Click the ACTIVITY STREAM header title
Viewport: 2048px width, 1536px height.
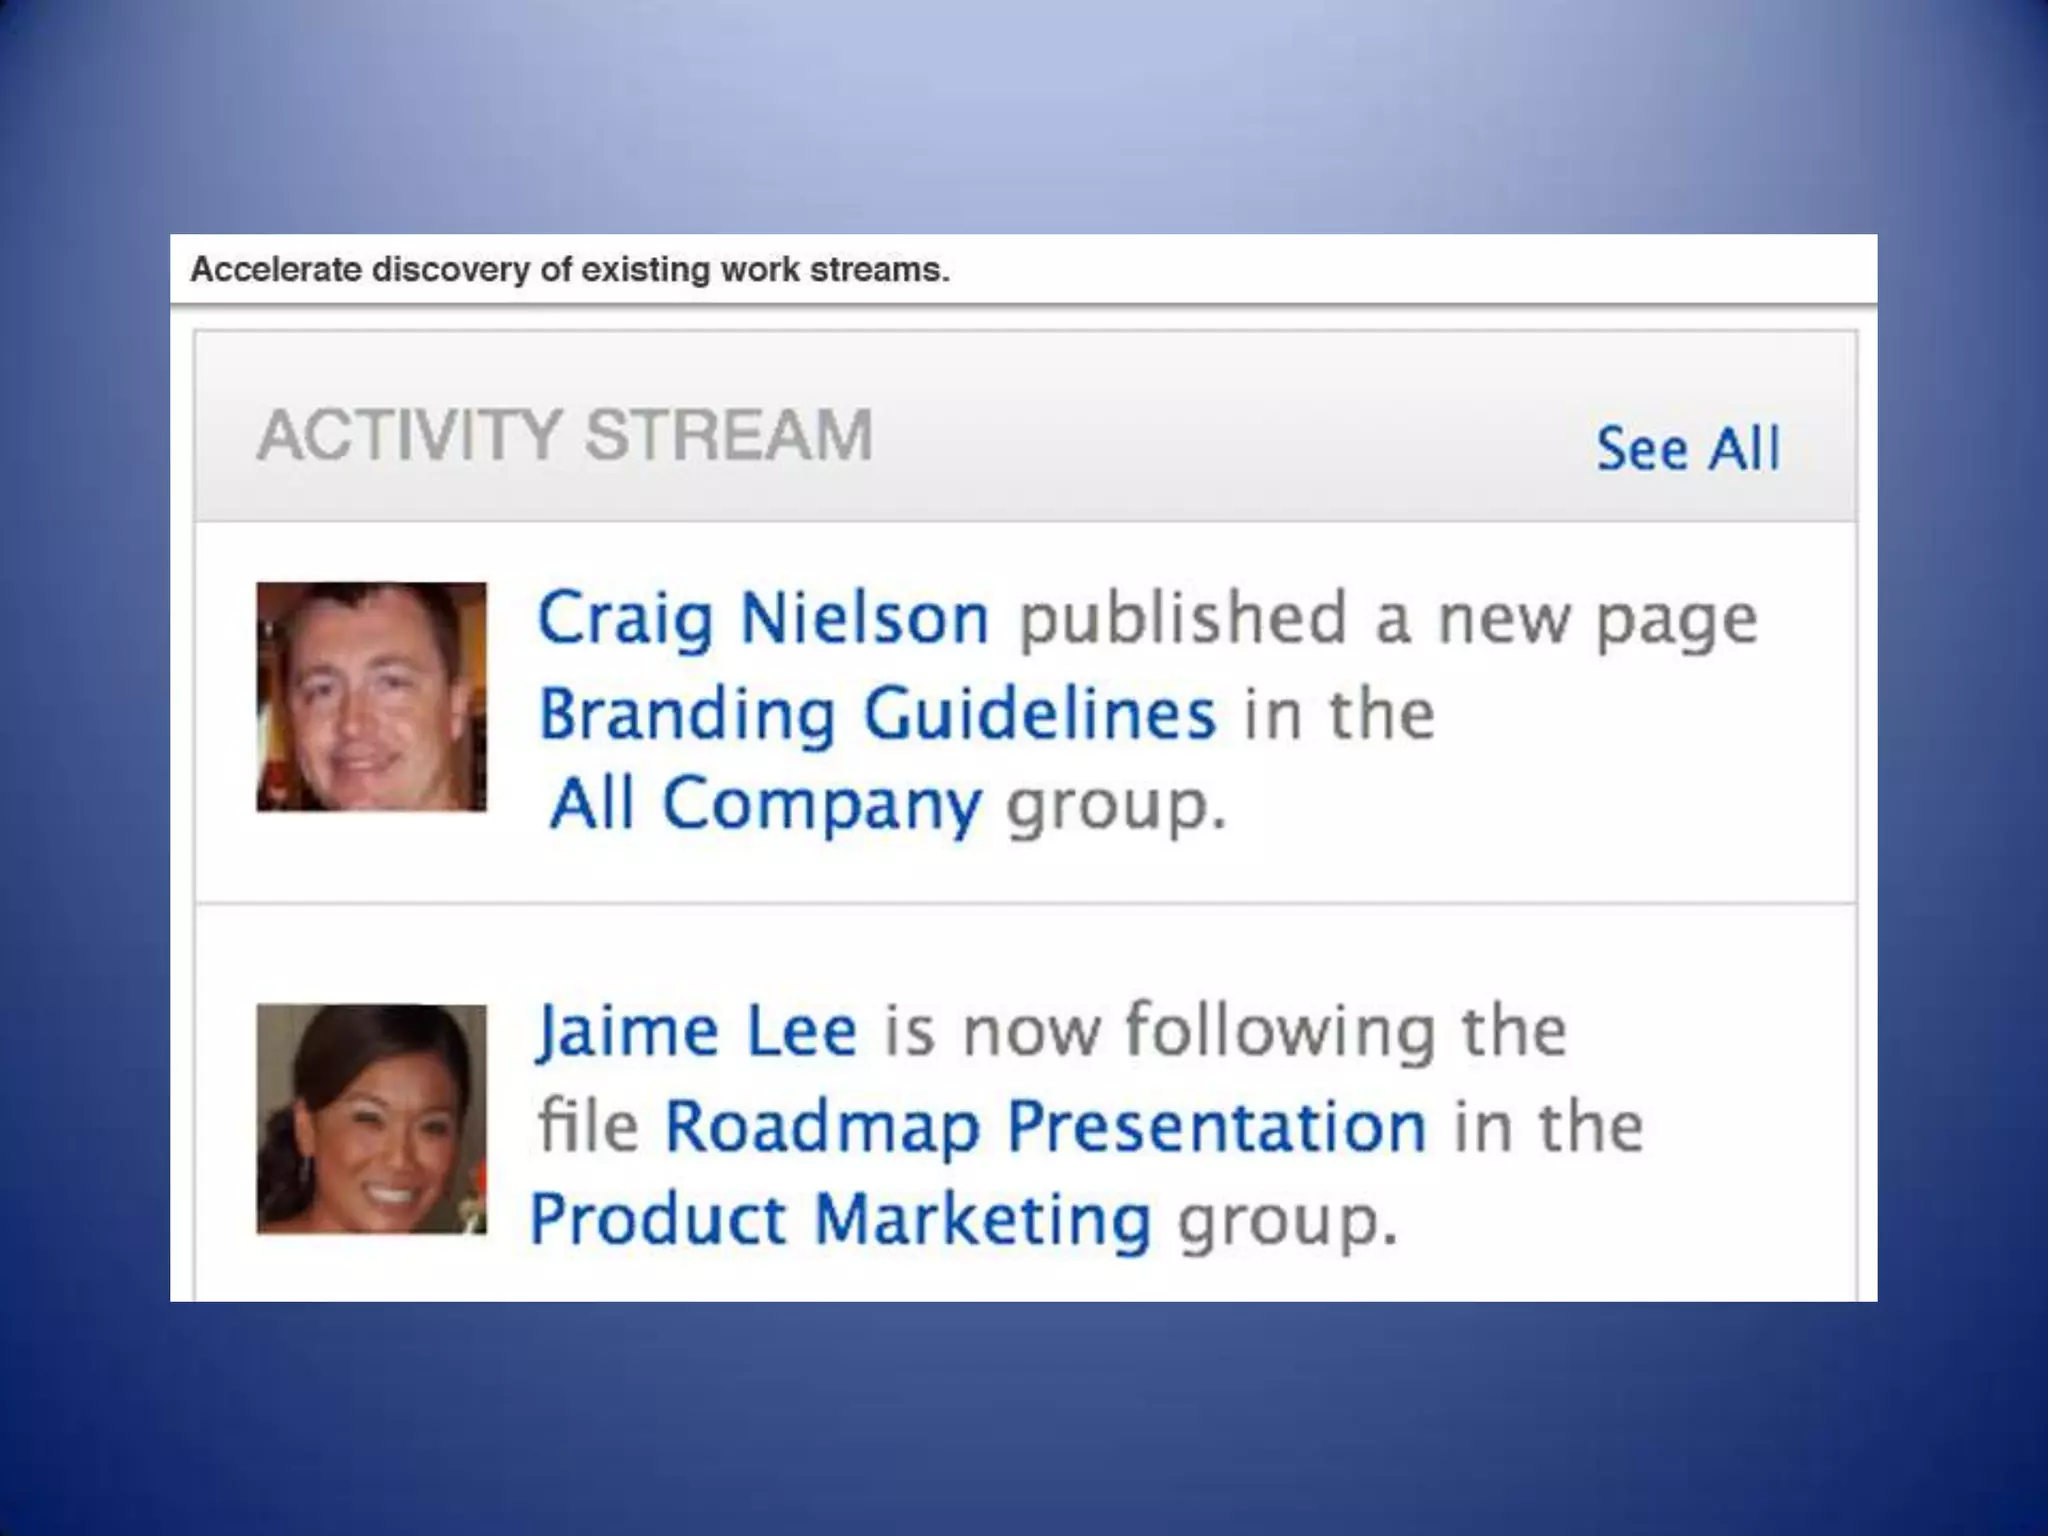pyautogui.click(x=565, y=435)
